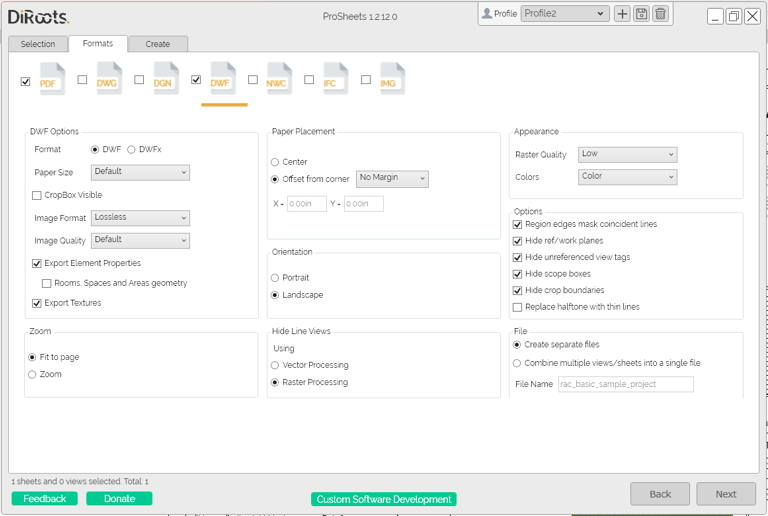The width and height of the screenshot is (768, 516).
Task: Click the PDF format file icon
Action: [x=52, y=78]
